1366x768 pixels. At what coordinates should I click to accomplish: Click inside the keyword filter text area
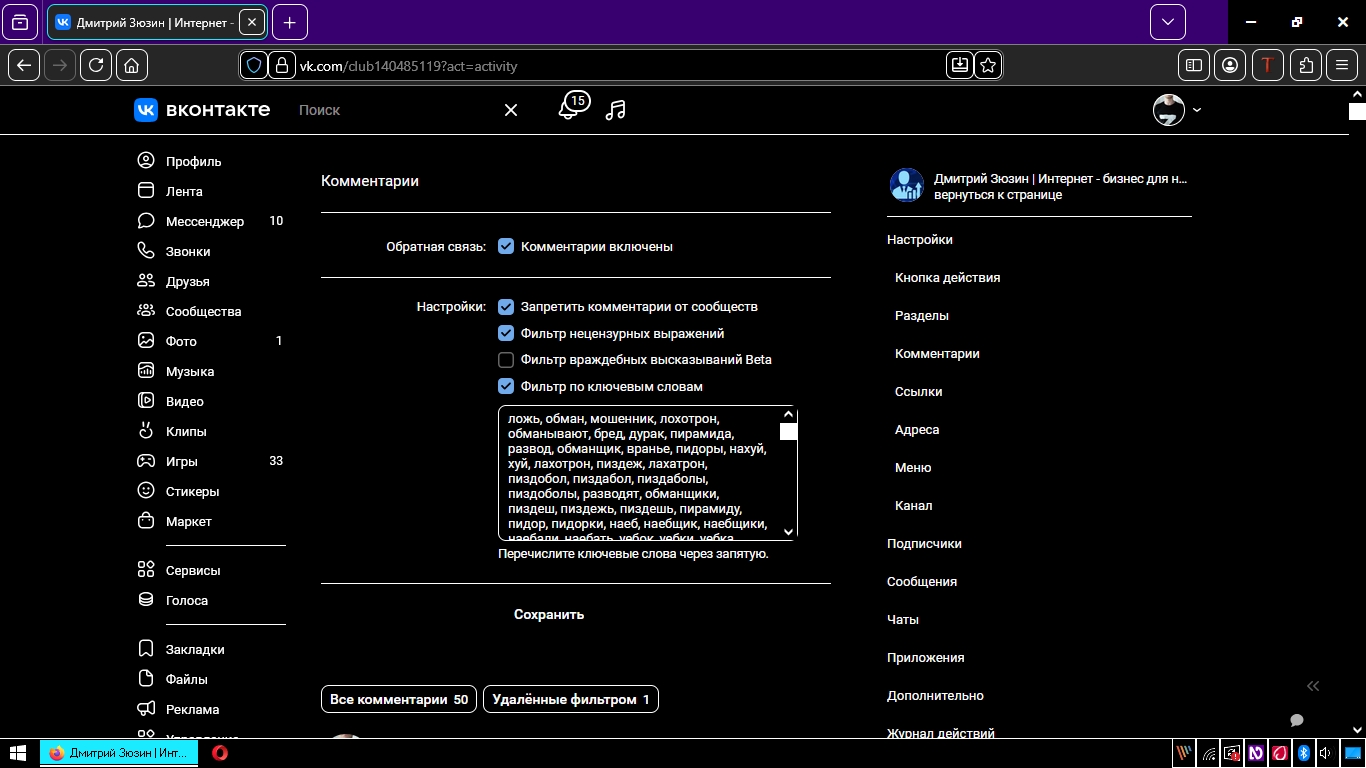tap(638, 472)
